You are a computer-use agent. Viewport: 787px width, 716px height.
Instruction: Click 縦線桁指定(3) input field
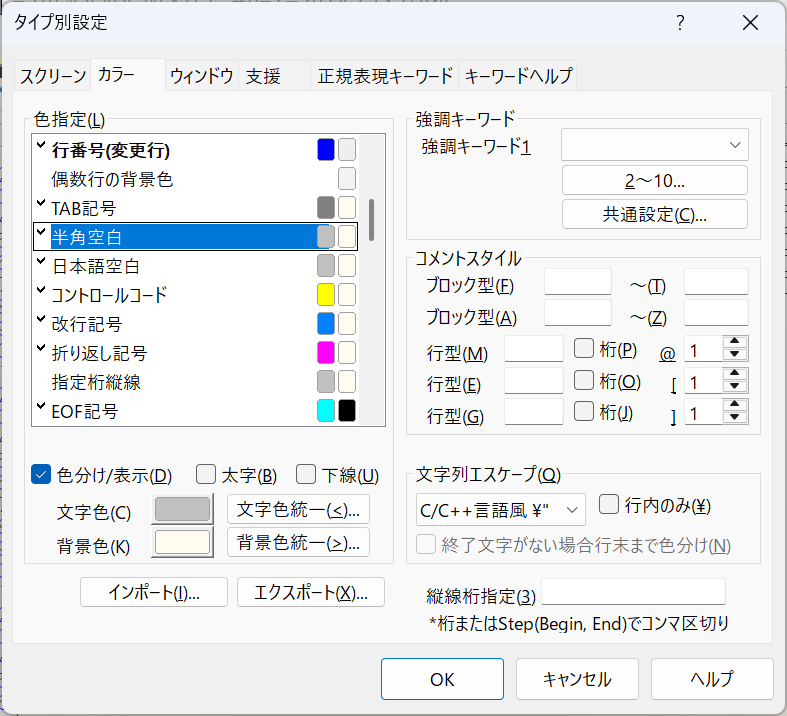633,592
